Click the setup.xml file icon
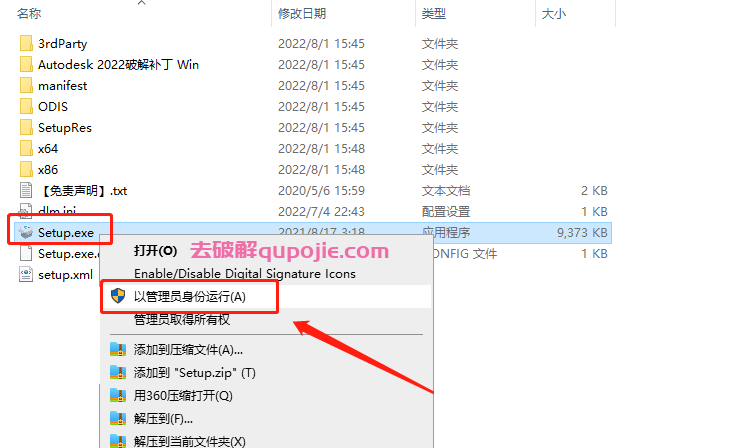 pos(26,274)
